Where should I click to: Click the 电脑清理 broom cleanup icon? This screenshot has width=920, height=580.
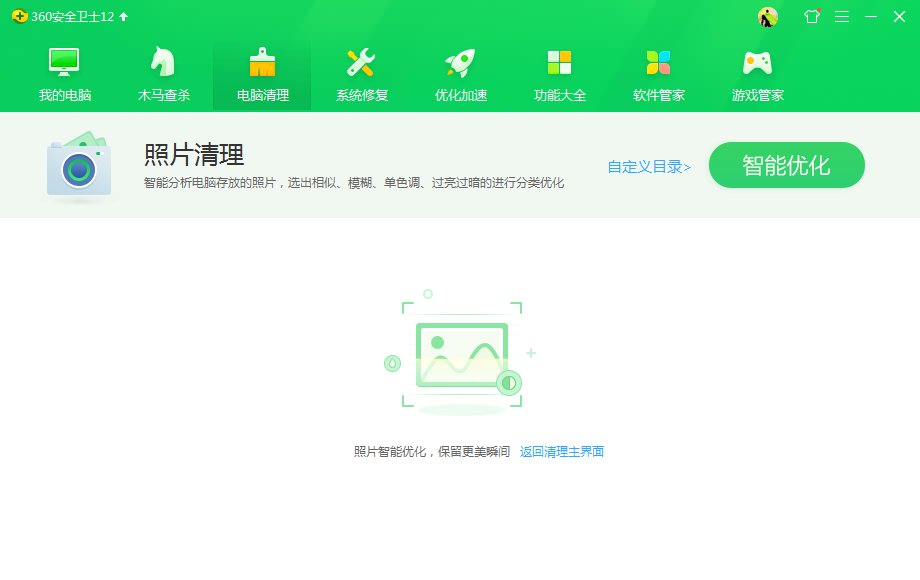click(x=261, y=60)
